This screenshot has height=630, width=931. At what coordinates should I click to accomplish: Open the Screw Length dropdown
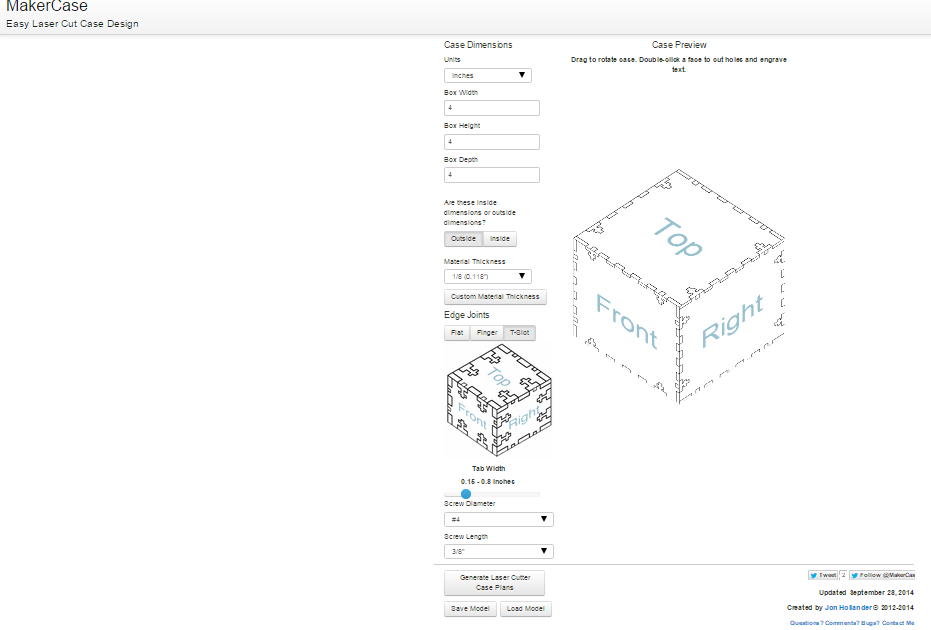click(499, 551)
